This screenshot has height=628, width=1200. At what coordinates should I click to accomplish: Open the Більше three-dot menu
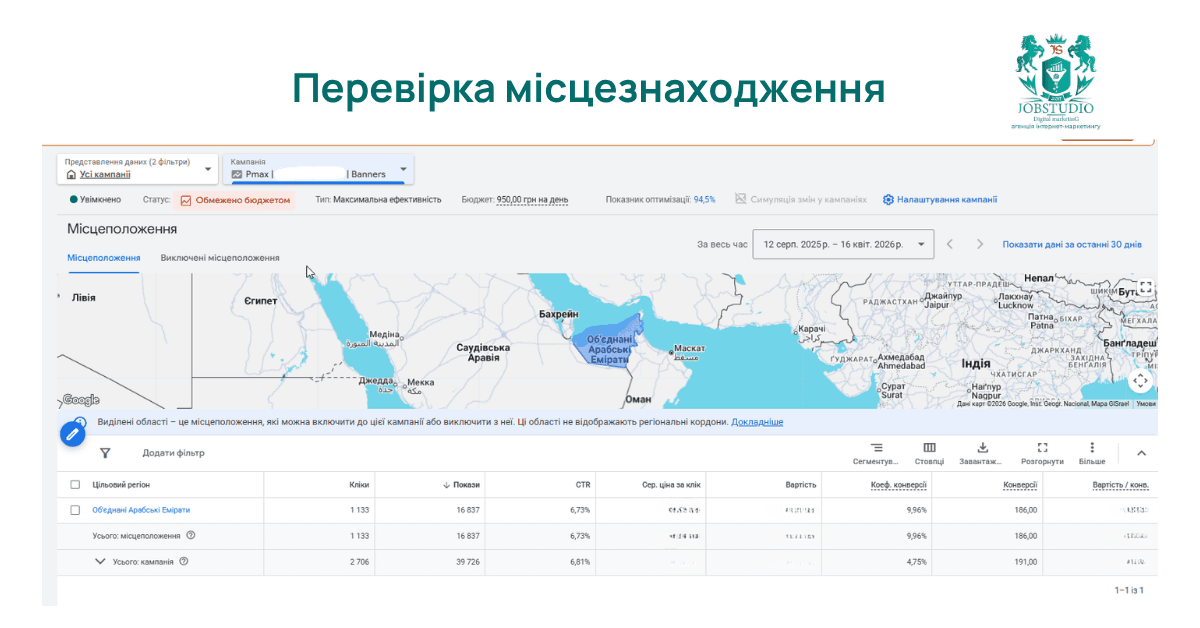point(1092,448)
